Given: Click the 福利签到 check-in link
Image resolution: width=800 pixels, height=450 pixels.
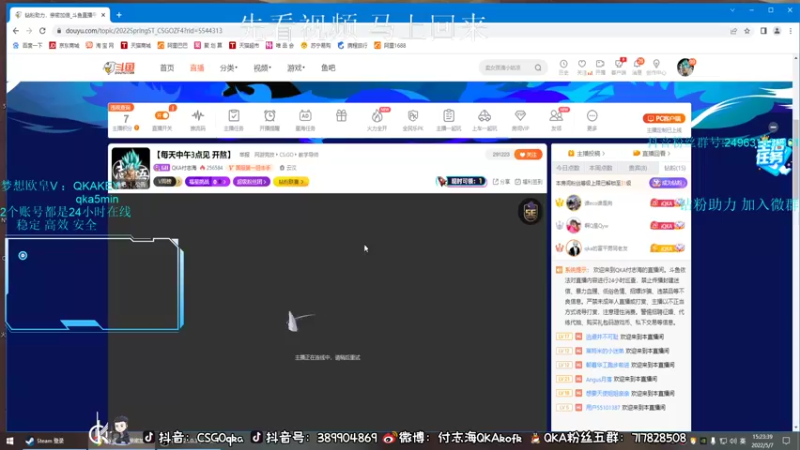Looking at the screenshot, I should (529, 182).
